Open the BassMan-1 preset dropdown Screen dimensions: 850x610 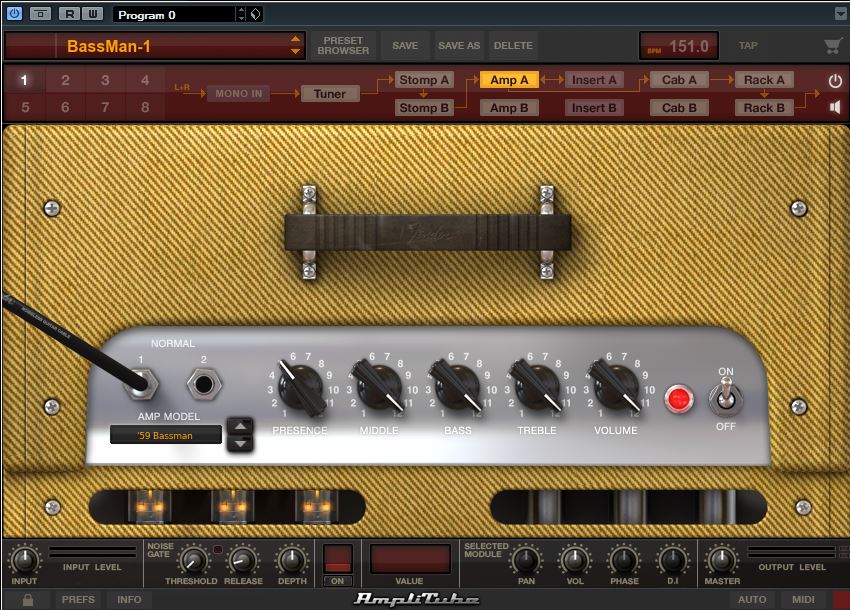coord(295,46)
